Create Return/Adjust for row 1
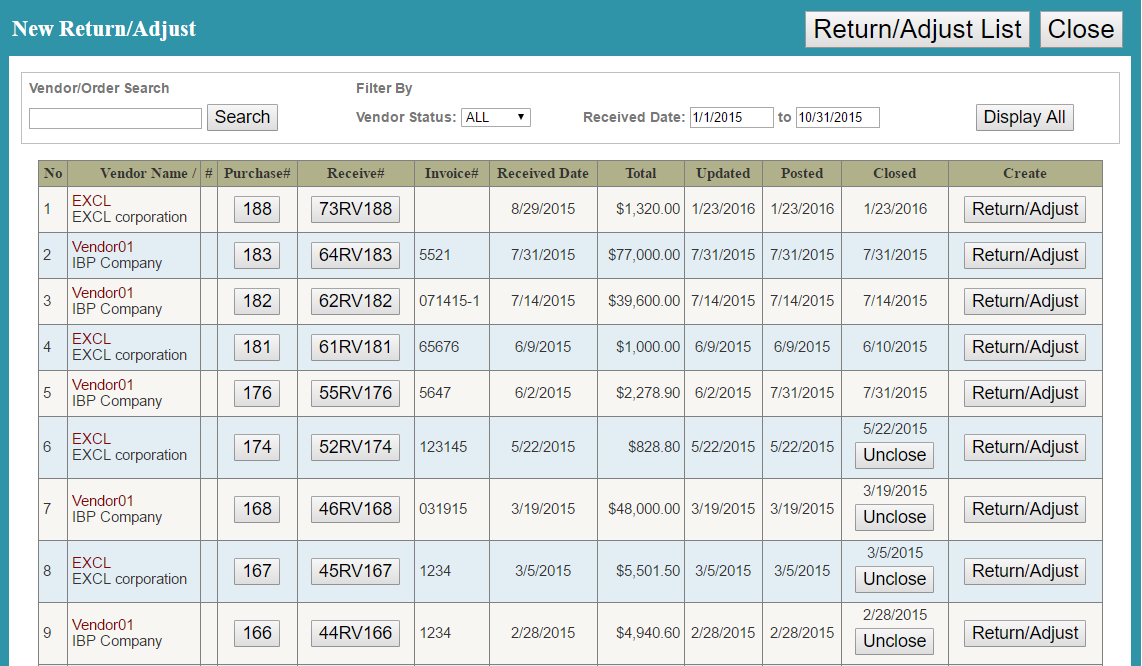This screenshot has width=1142, height=666. click(x=1025, y=209)
